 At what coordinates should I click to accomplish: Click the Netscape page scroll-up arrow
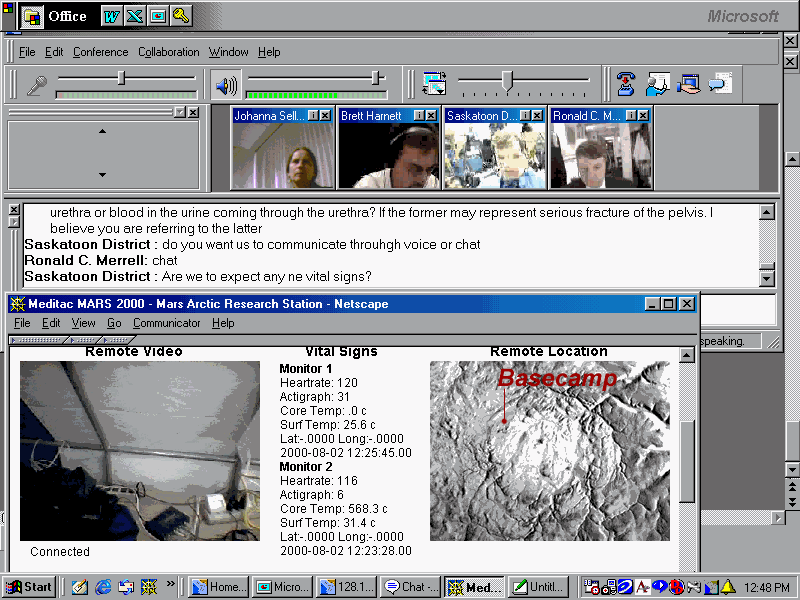click(687, 355)
